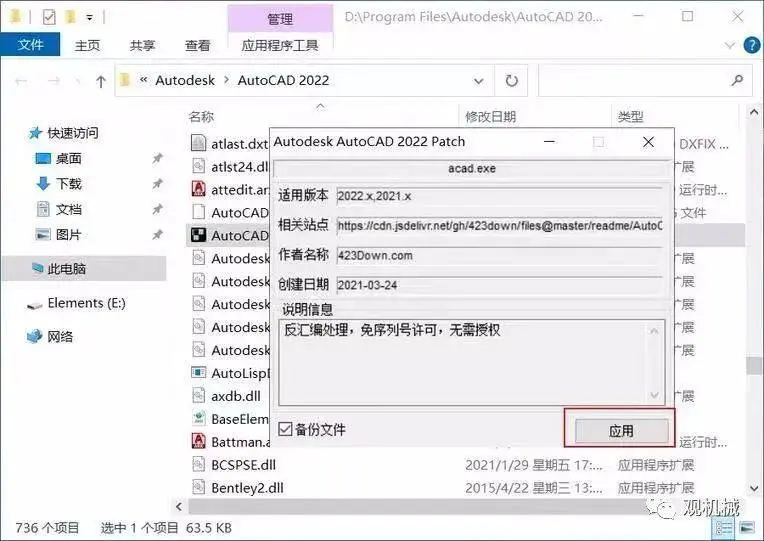Select Elements (E:) drive
This screenshot has width=764, height=541.
click(86, 303)
